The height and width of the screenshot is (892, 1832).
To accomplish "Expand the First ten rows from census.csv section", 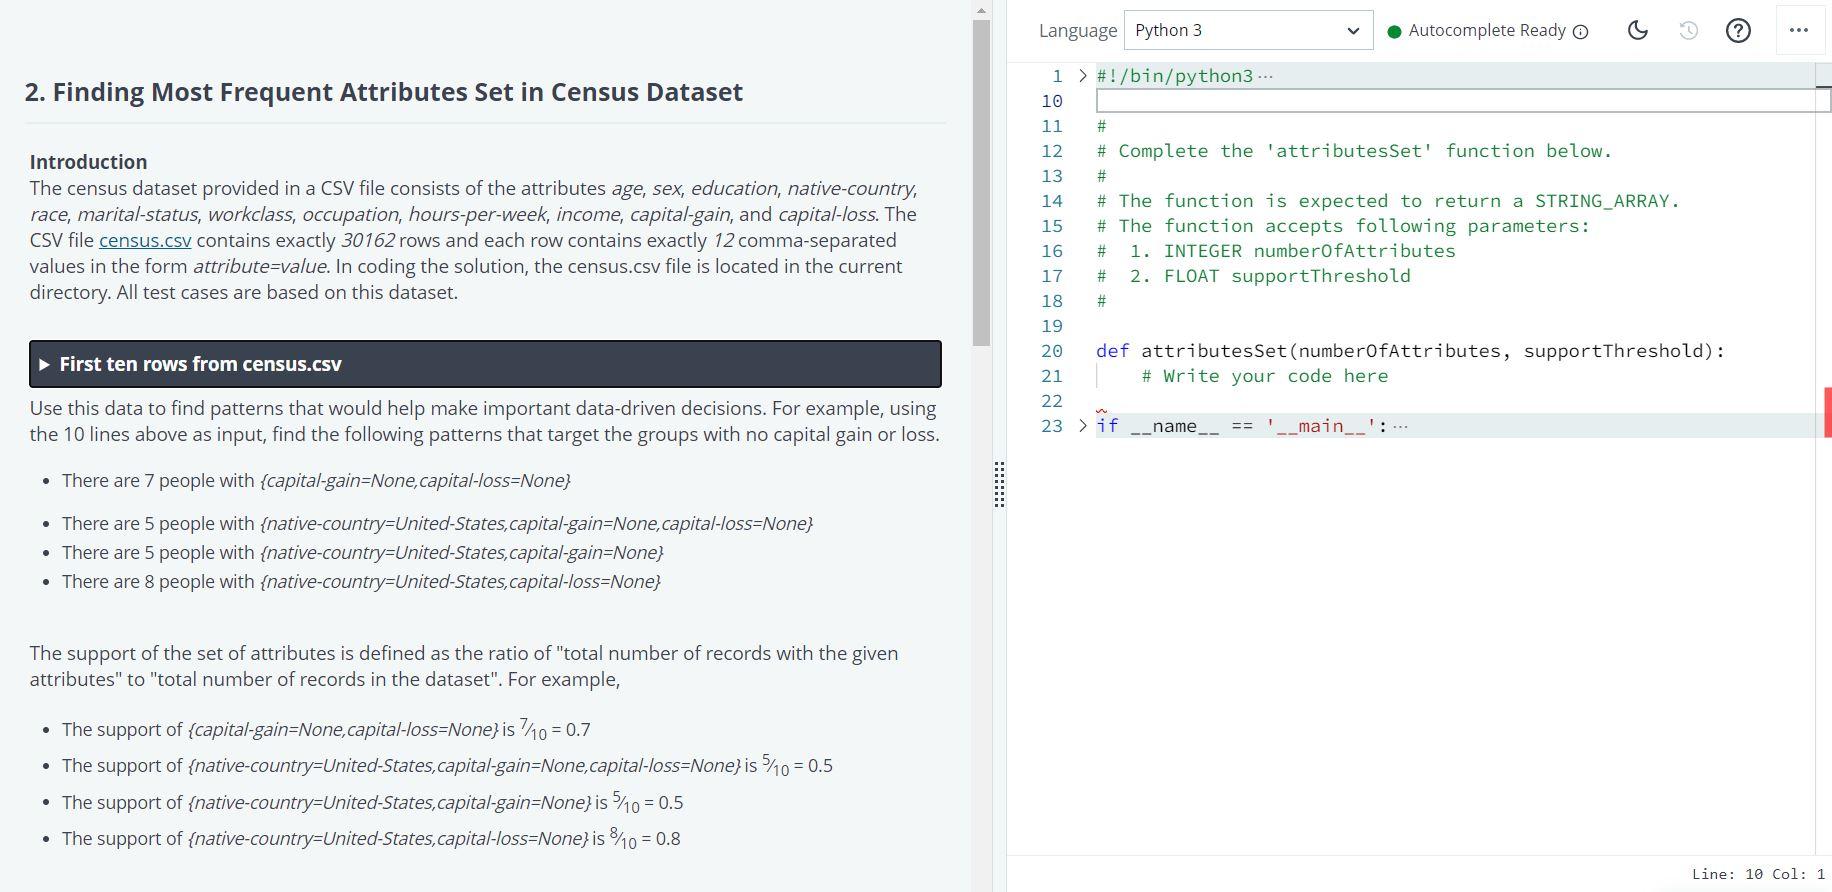I will [x=485, y=364].
